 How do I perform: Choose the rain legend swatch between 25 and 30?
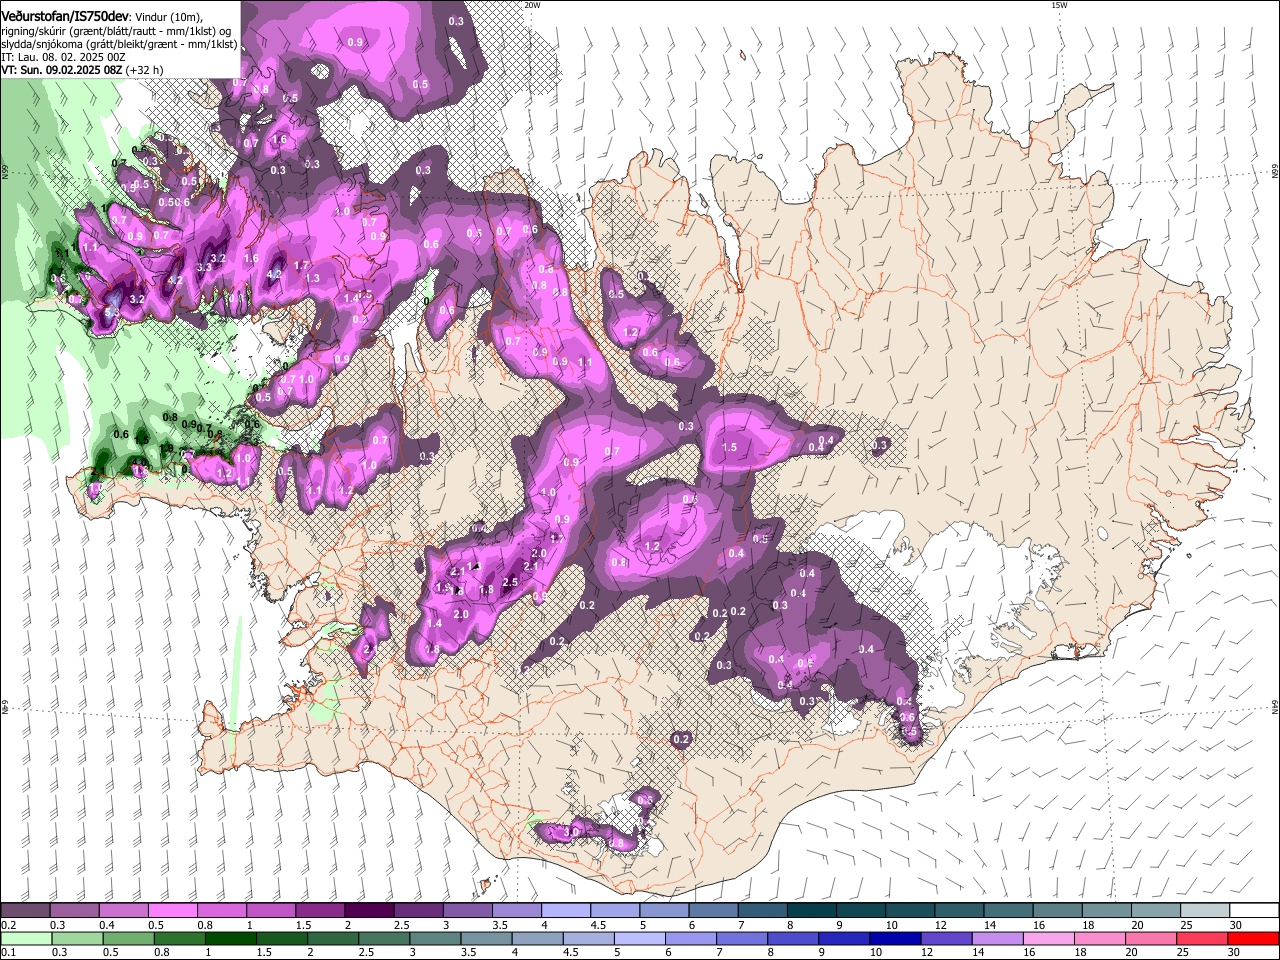1201,939
